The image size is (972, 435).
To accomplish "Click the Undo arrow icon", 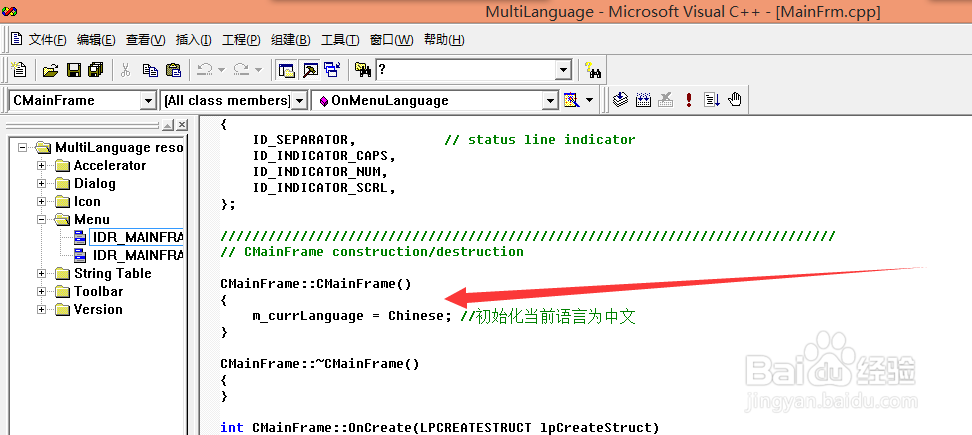I will 204,70.
